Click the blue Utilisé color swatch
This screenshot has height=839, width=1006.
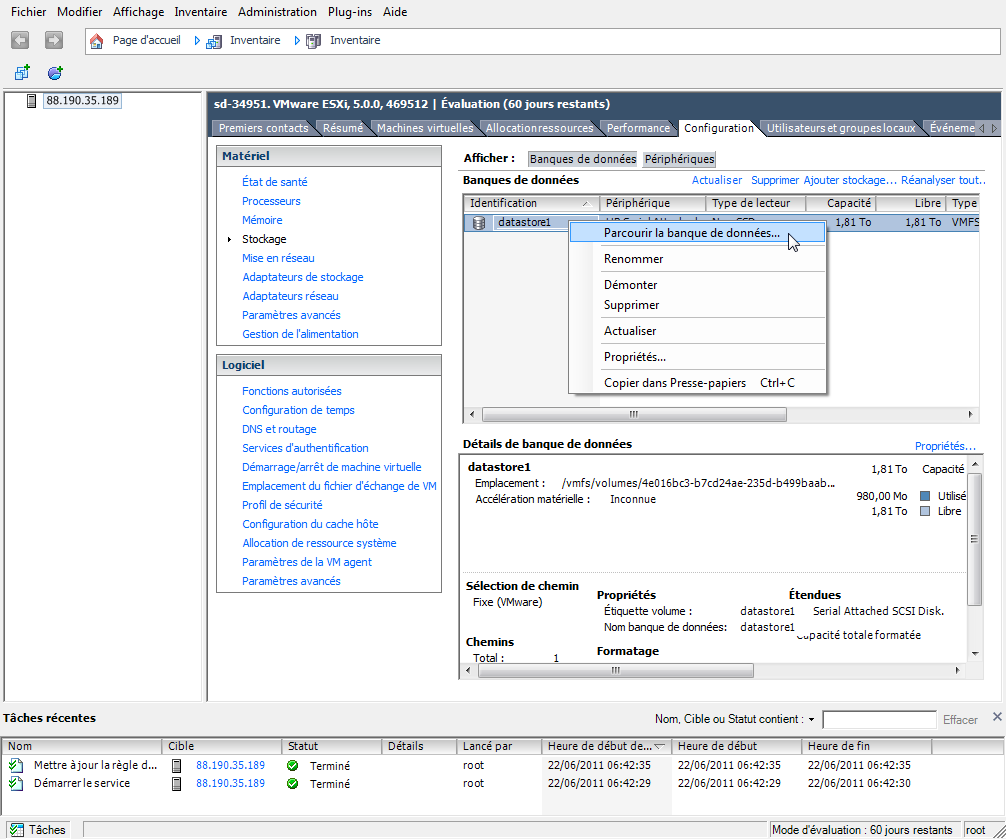tap(925, 496)
